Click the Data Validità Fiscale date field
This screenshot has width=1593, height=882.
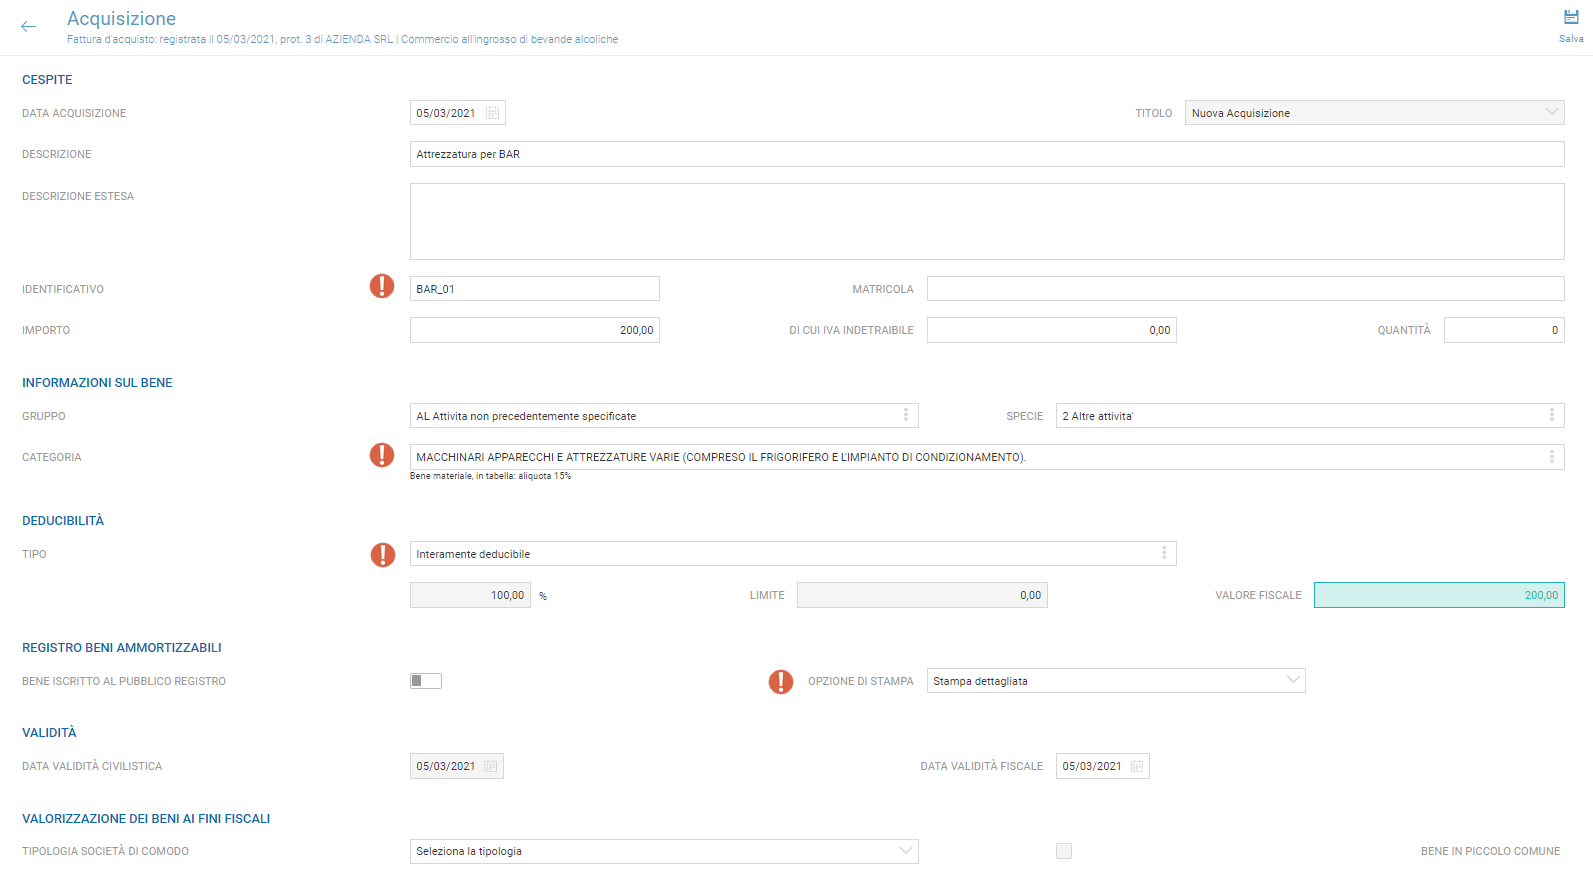pyautogui.click(x=1103, y=766)
